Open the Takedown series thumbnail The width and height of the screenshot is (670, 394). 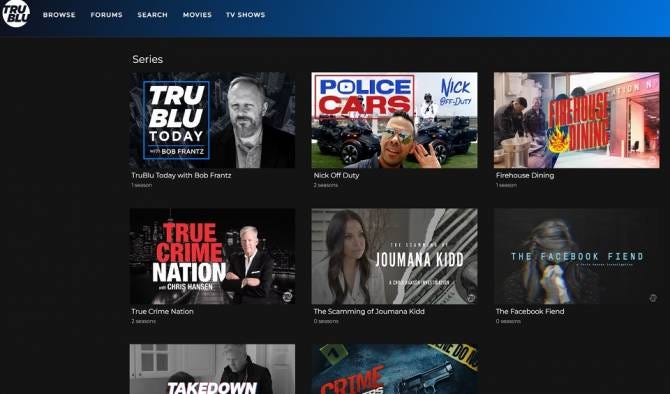point(212,369)
